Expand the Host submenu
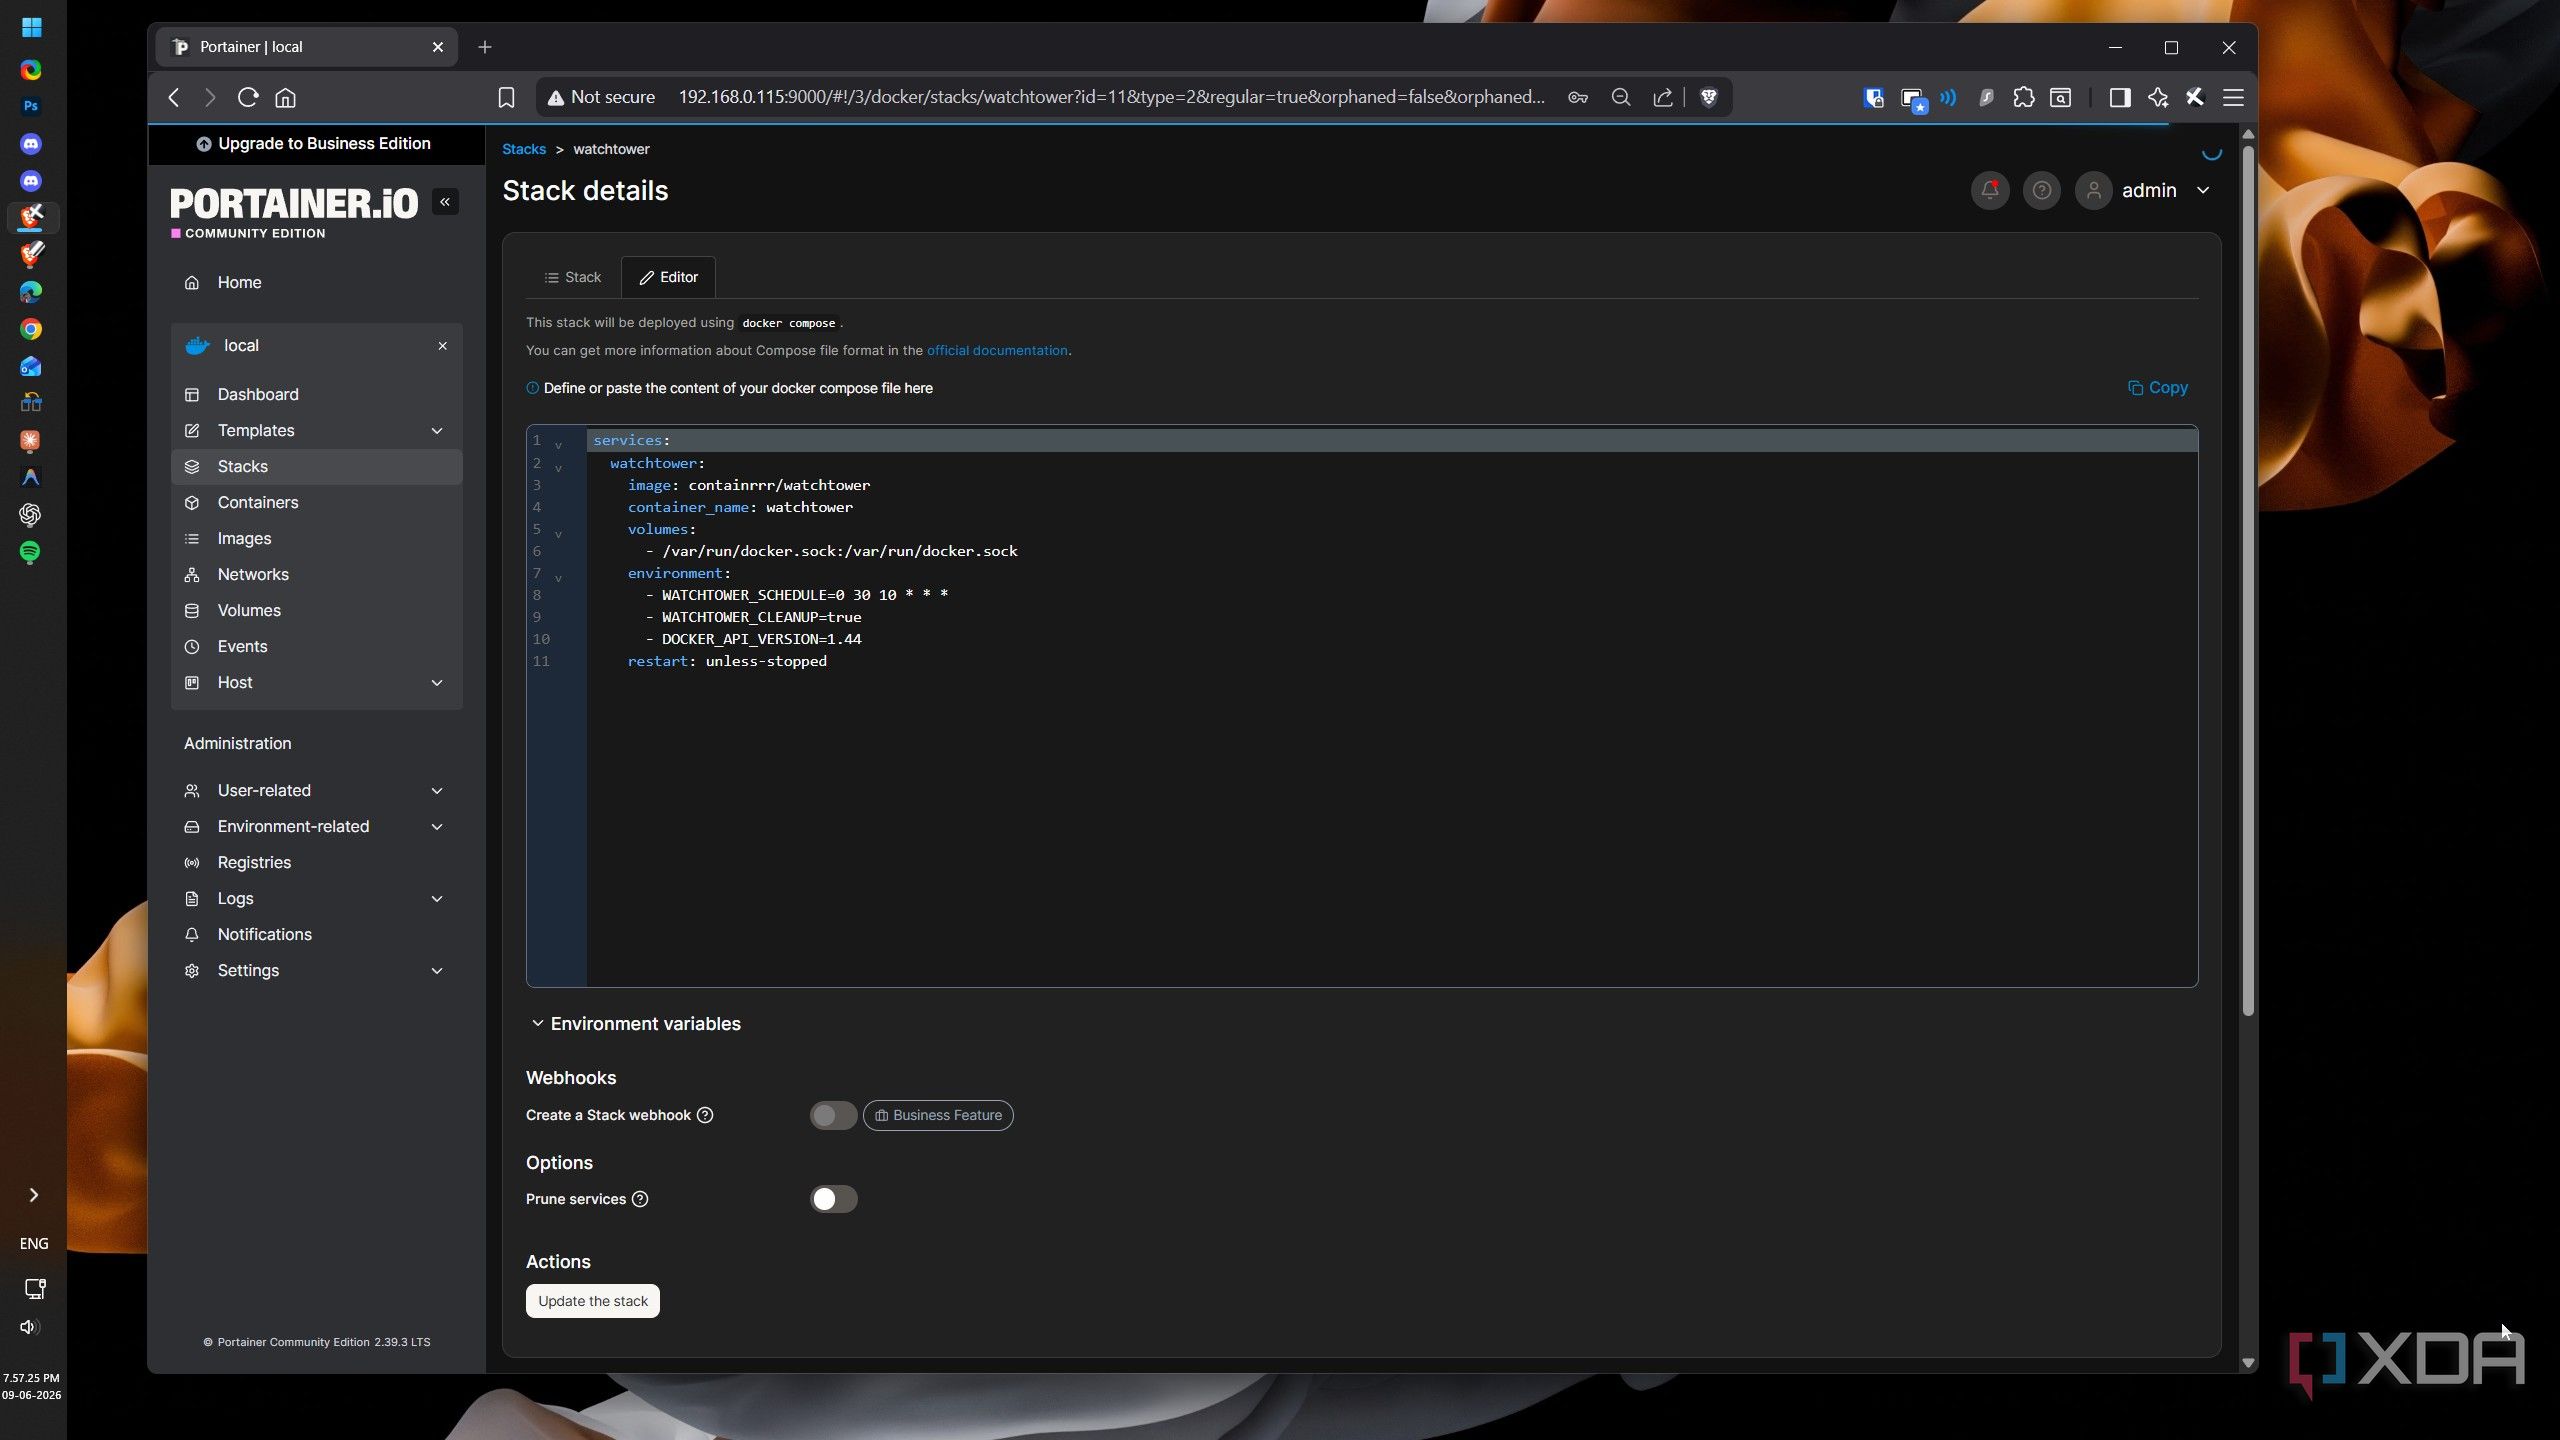This screenshot has width=2560, height=1440. click(x=437, y=683)
